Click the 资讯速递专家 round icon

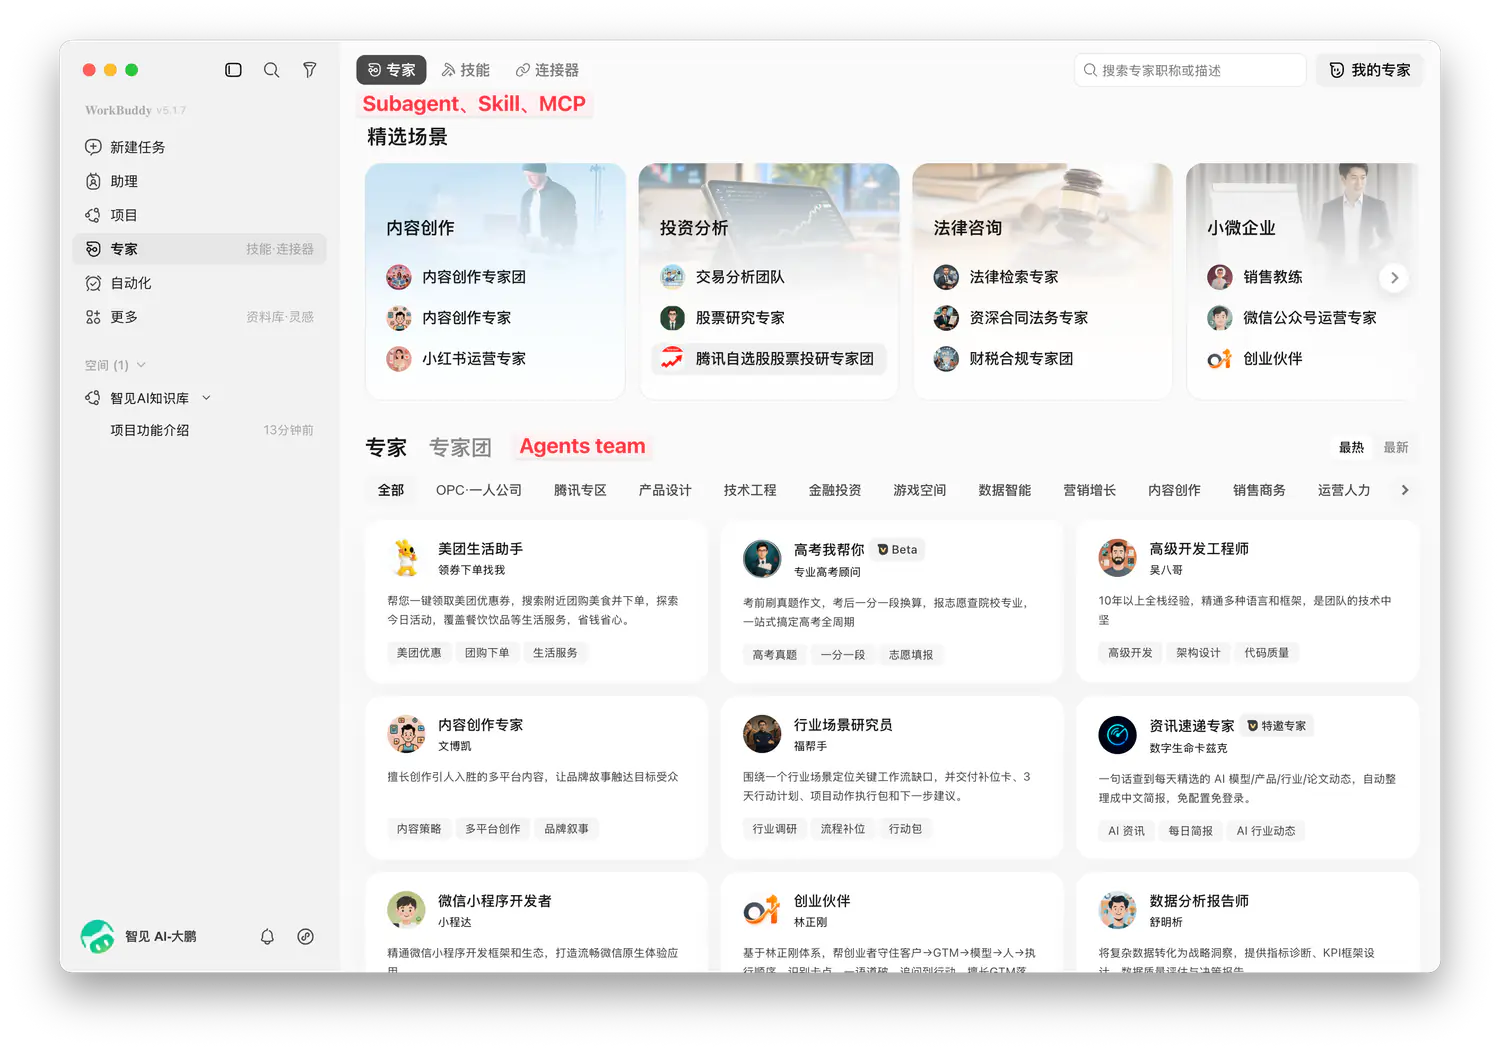coord(1118,734)
